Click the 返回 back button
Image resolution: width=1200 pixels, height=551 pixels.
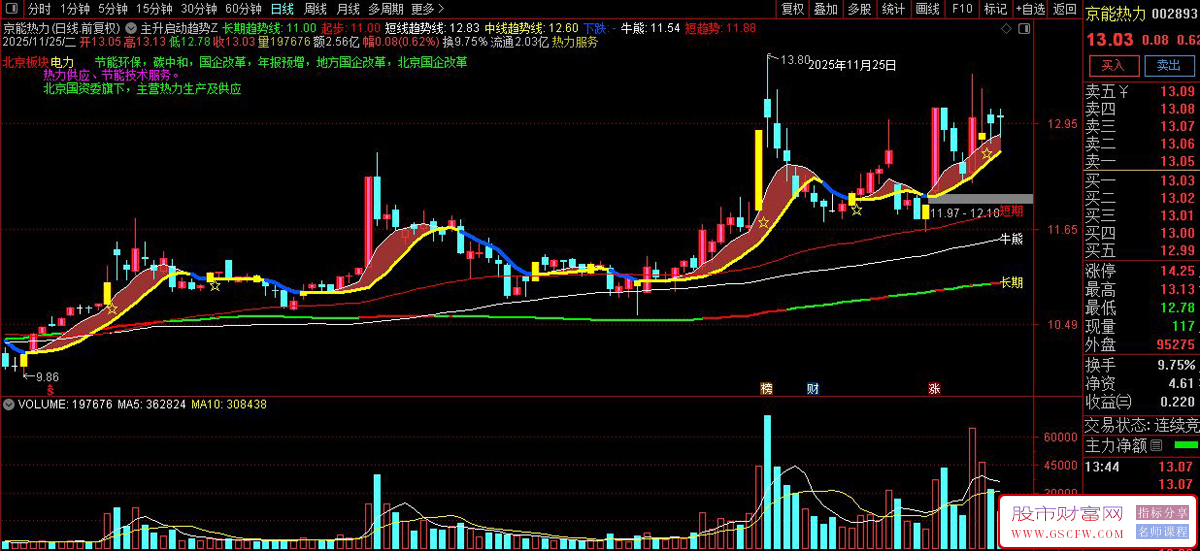(1065, 9)
